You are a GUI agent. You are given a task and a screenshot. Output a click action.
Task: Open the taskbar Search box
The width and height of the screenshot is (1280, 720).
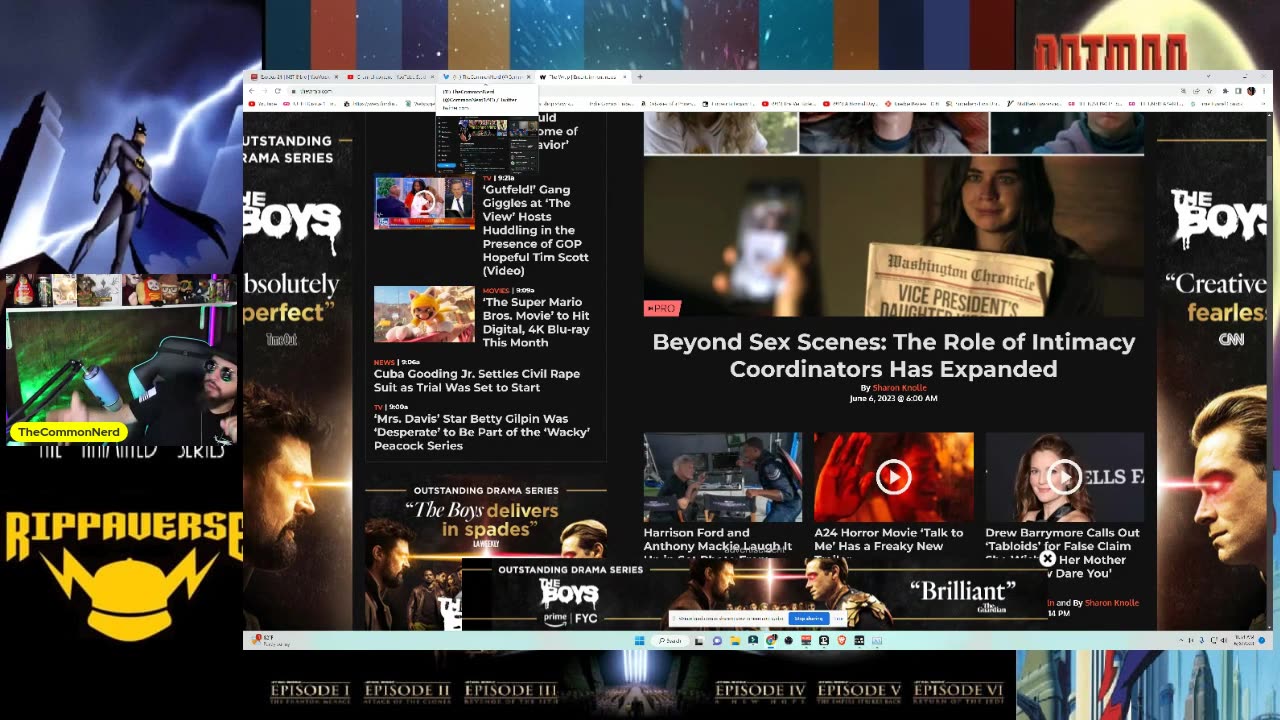click(x=670, y=641)
